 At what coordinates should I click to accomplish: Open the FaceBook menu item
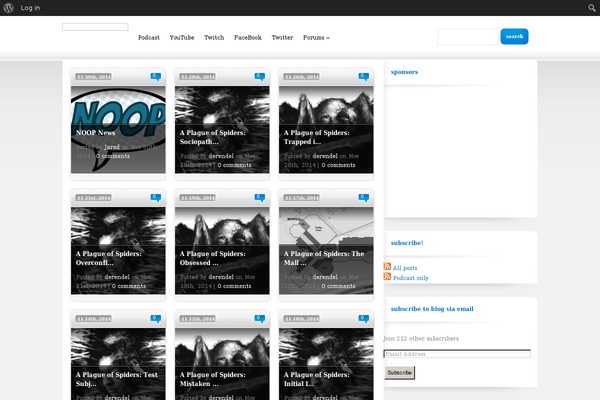click(x=248, y=38)
